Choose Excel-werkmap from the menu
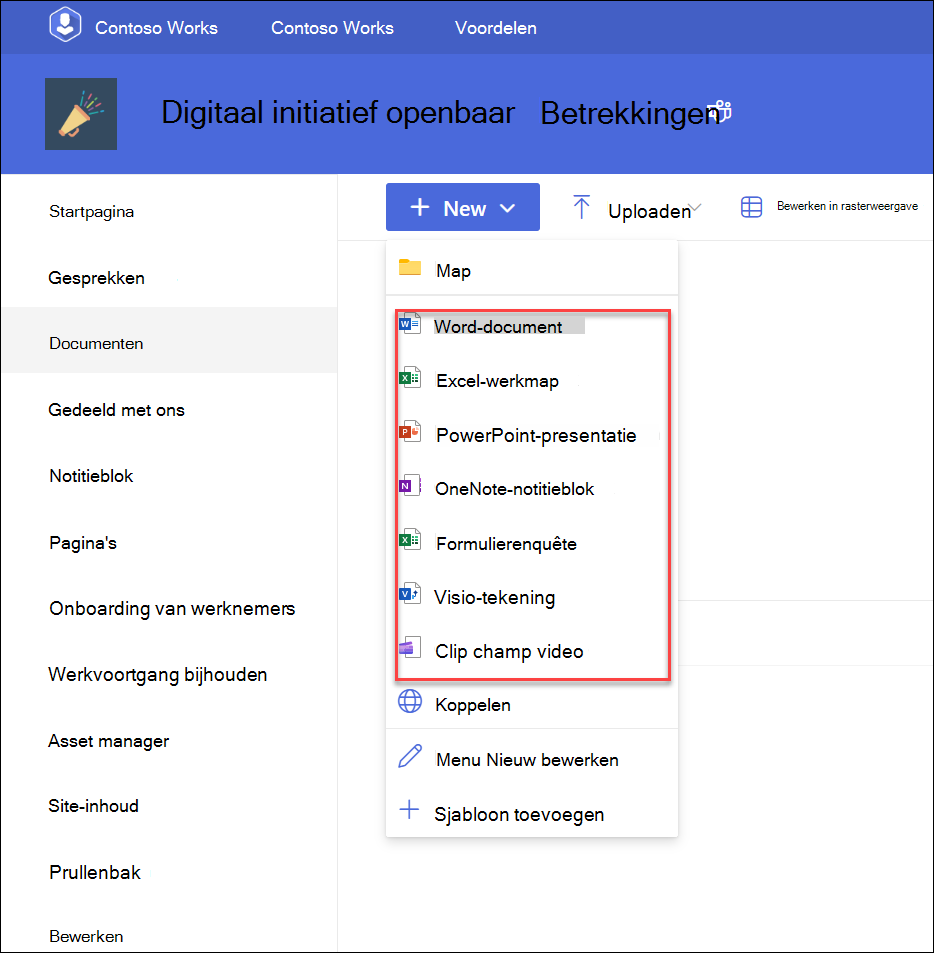This screenshot has height=953, width=934. click(532, 380)
